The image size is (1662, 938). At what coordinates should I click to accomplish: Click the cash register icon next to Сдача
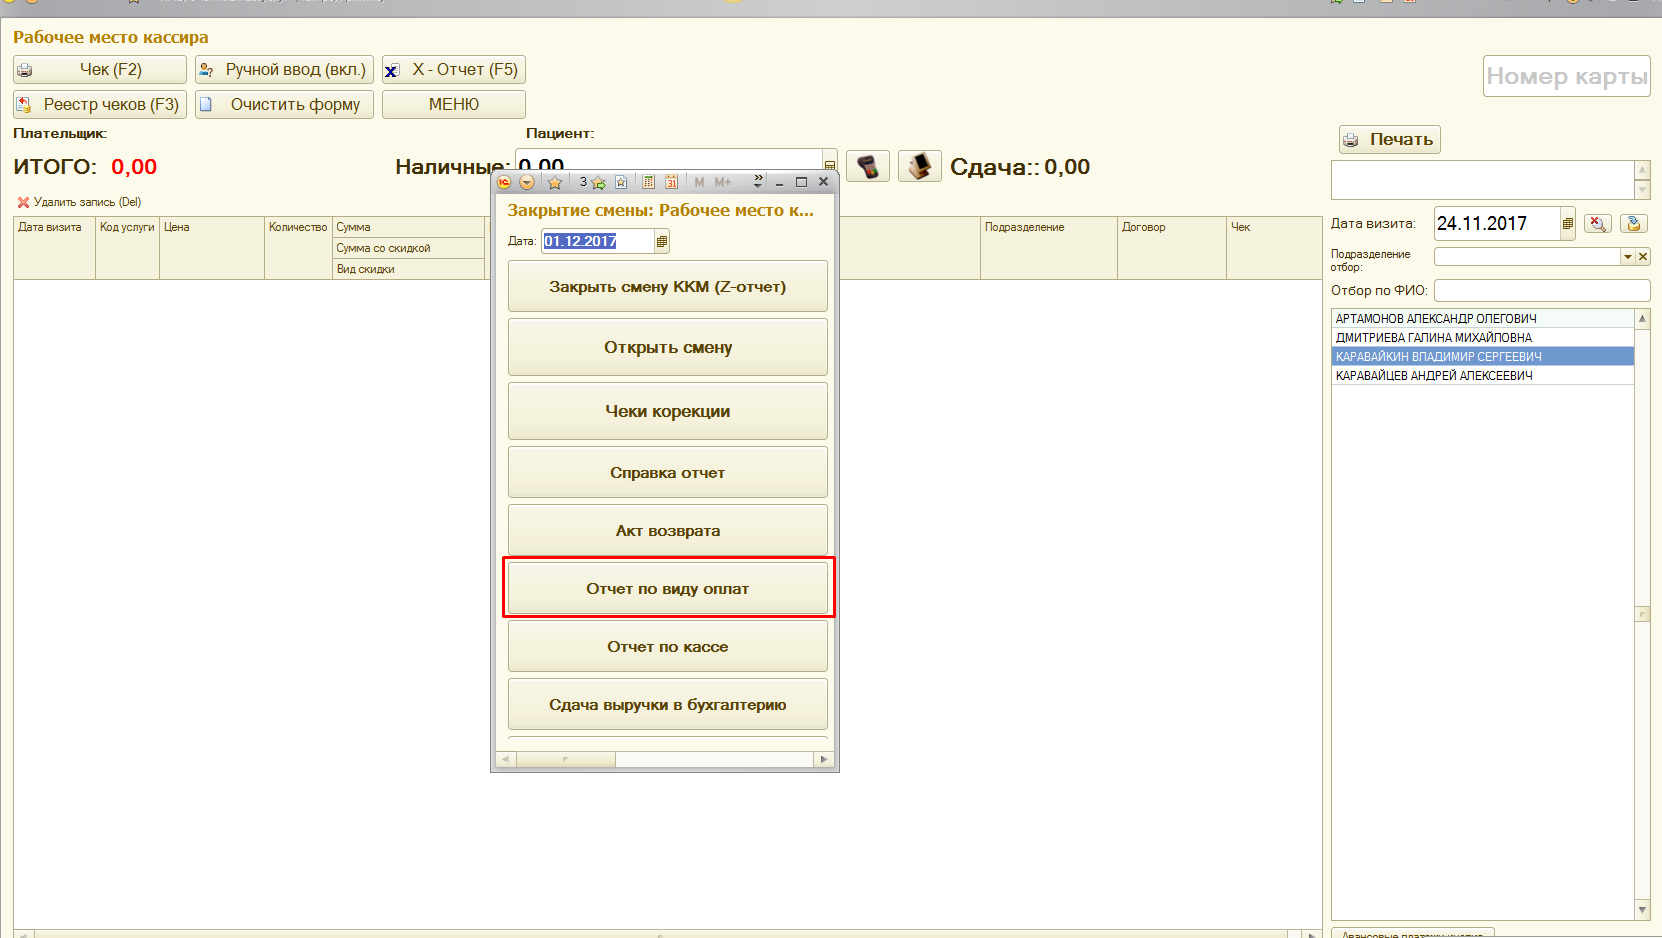coord(919,166)
